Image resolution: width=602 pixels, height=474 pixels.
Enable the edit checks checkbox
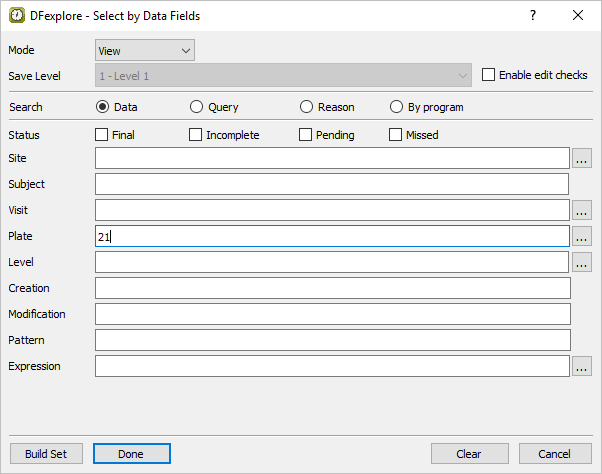pos(489,75)
